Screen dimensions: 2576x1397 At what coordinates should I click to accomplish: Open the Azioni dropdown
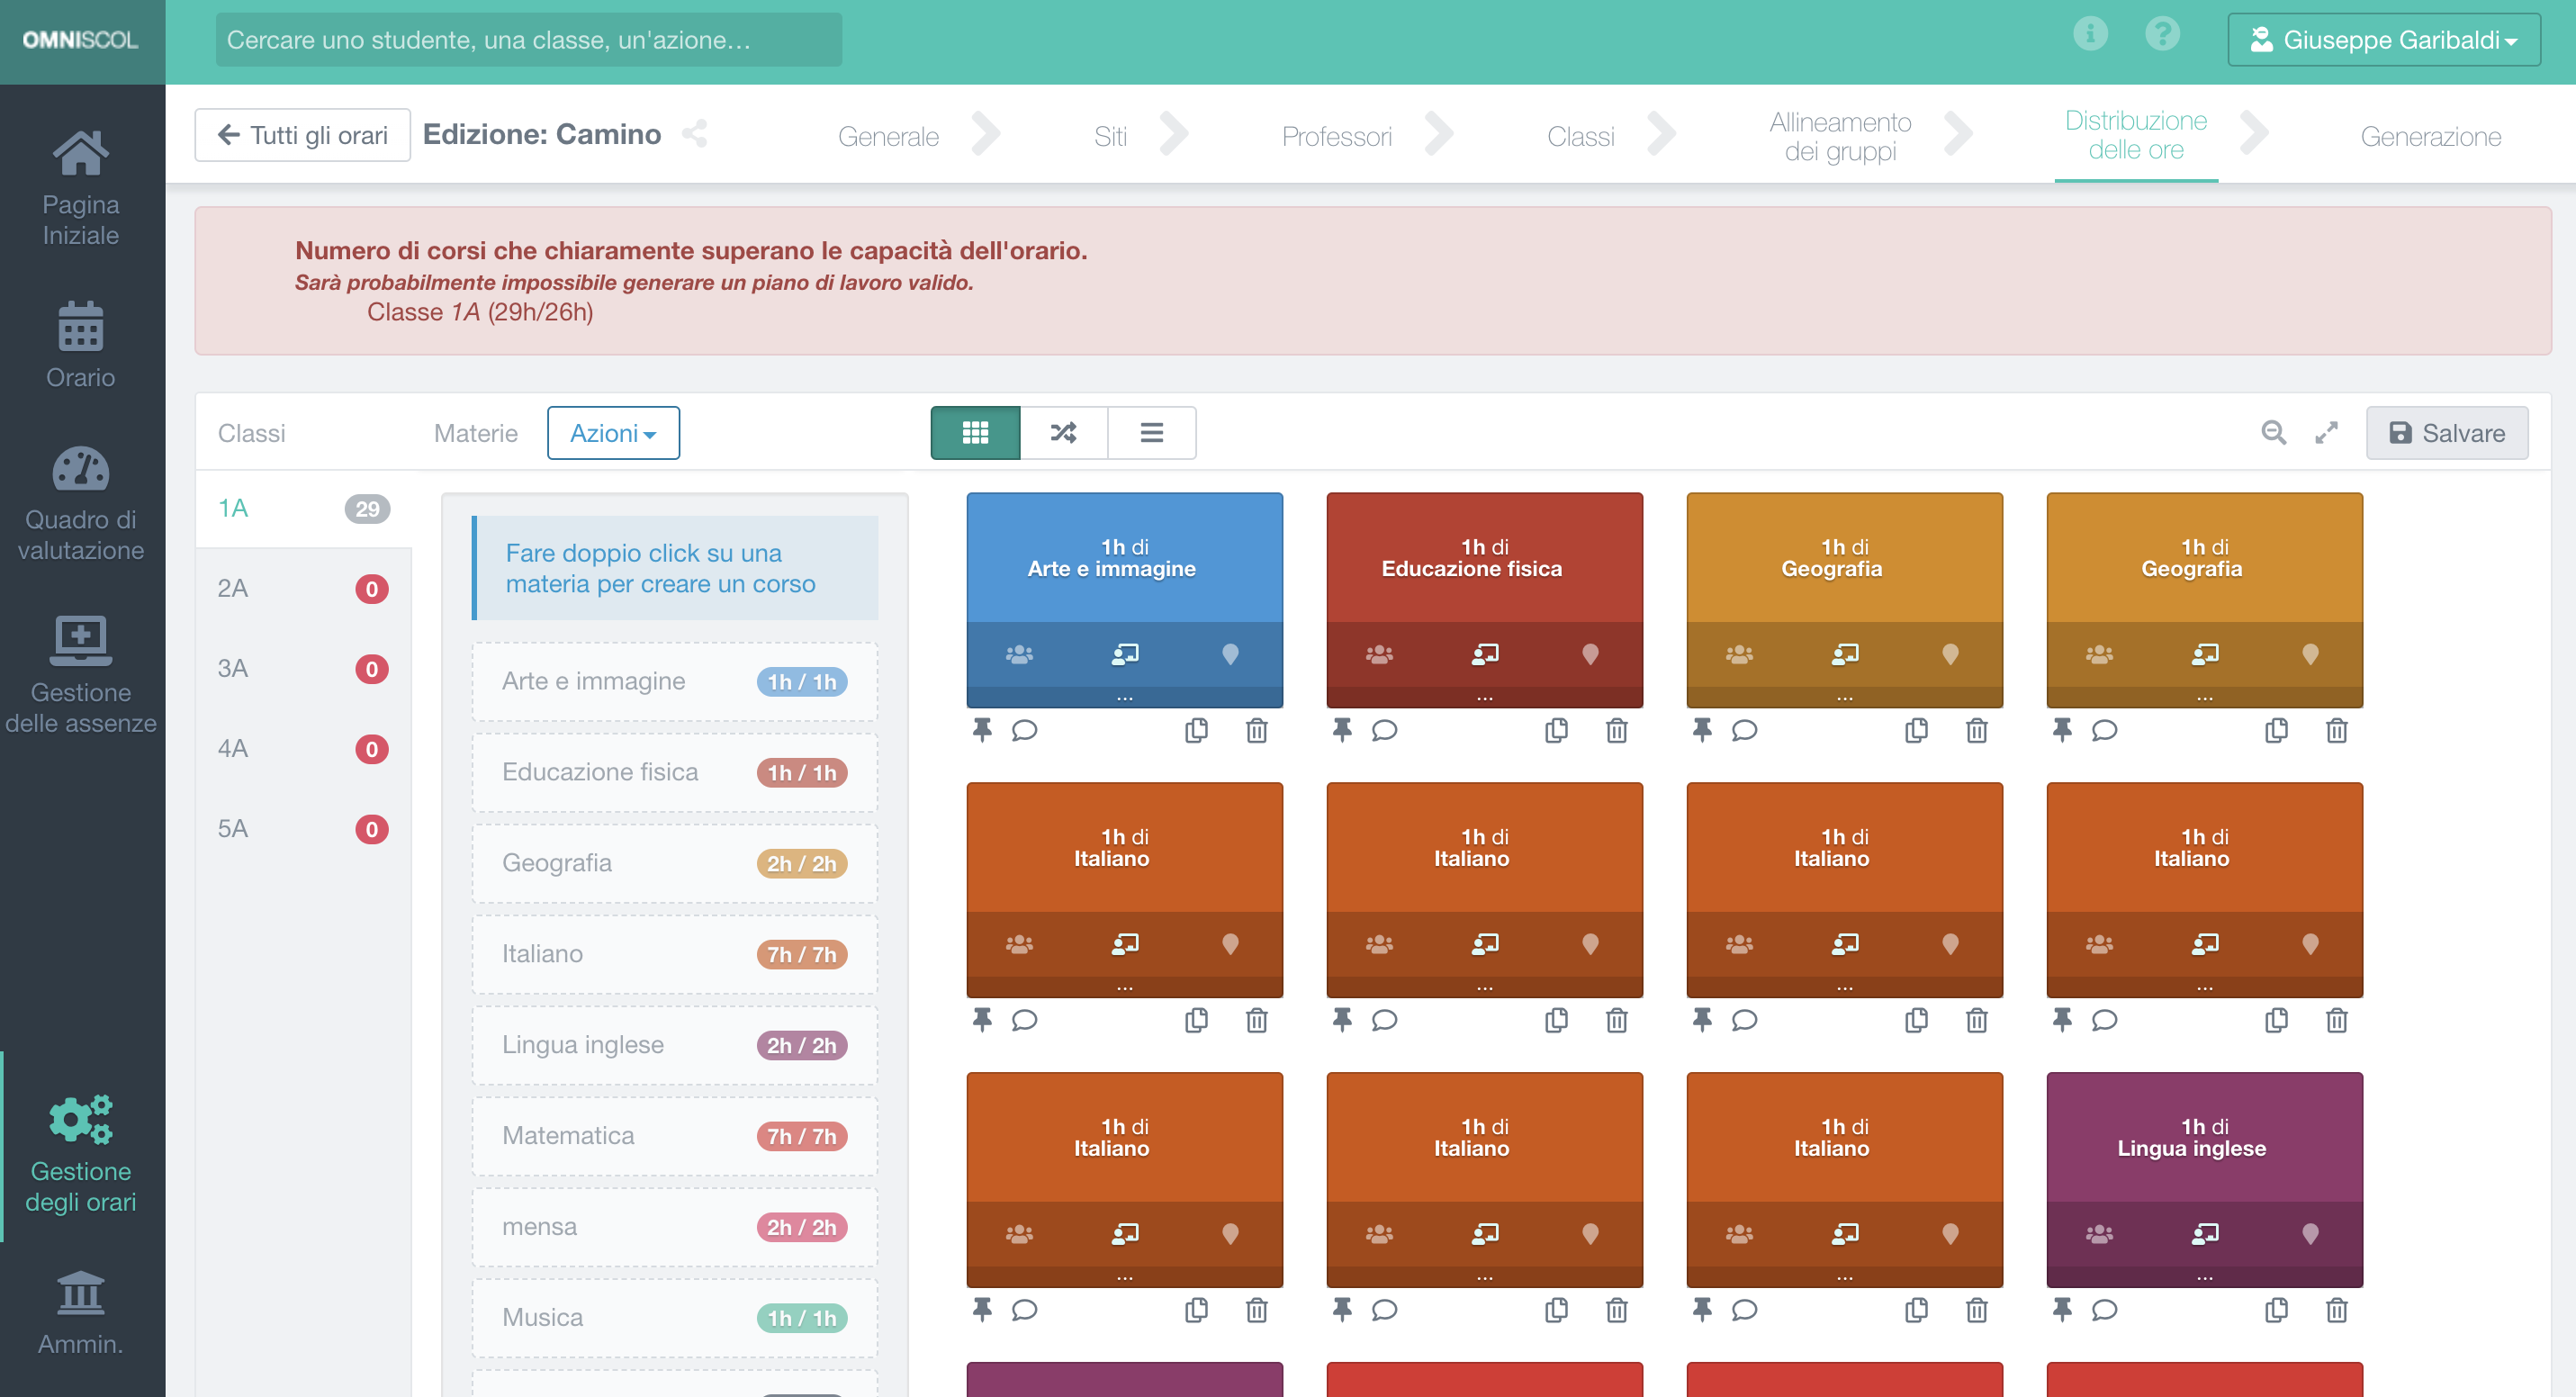612,433
